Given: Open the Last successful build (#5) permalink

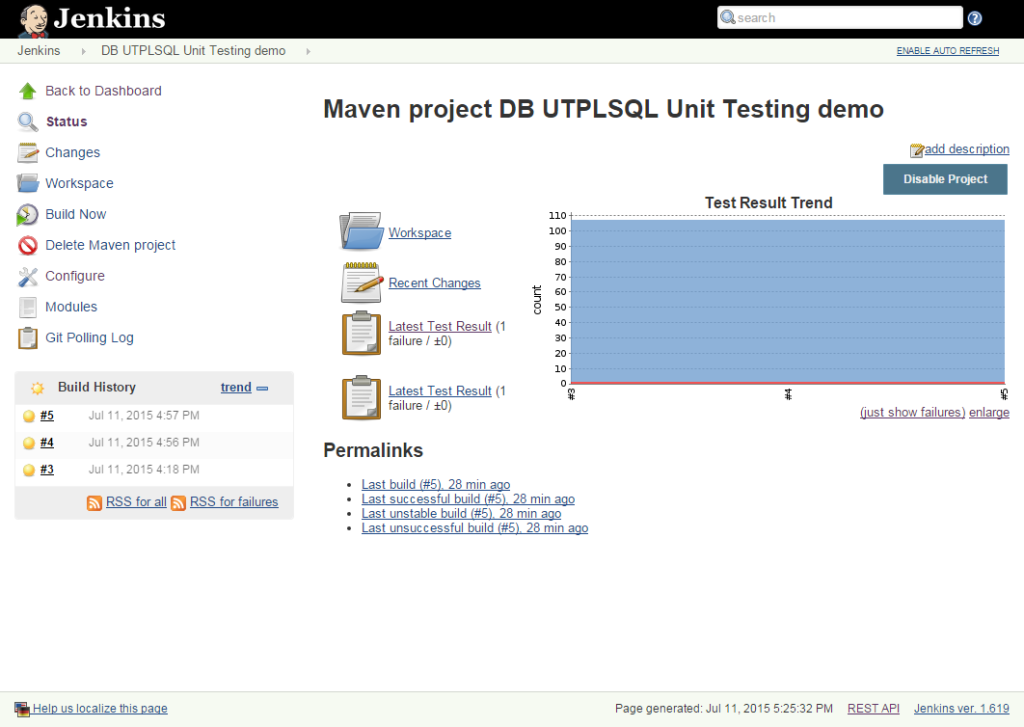Looking at the screenshot, I should (468, 499).
